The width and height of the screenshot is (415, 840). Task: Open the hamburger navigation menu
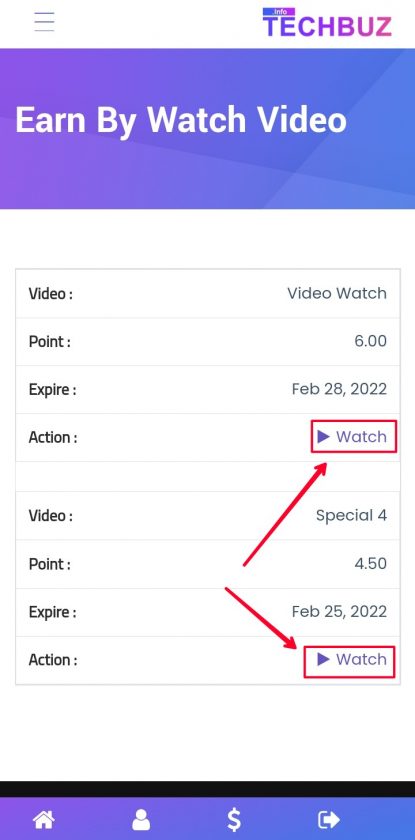click(x=44, y=21)
